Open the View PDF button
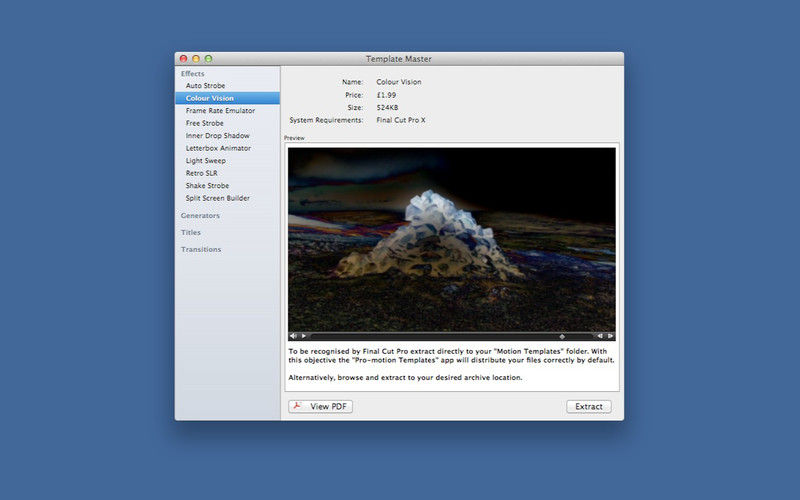 (321, 406)
